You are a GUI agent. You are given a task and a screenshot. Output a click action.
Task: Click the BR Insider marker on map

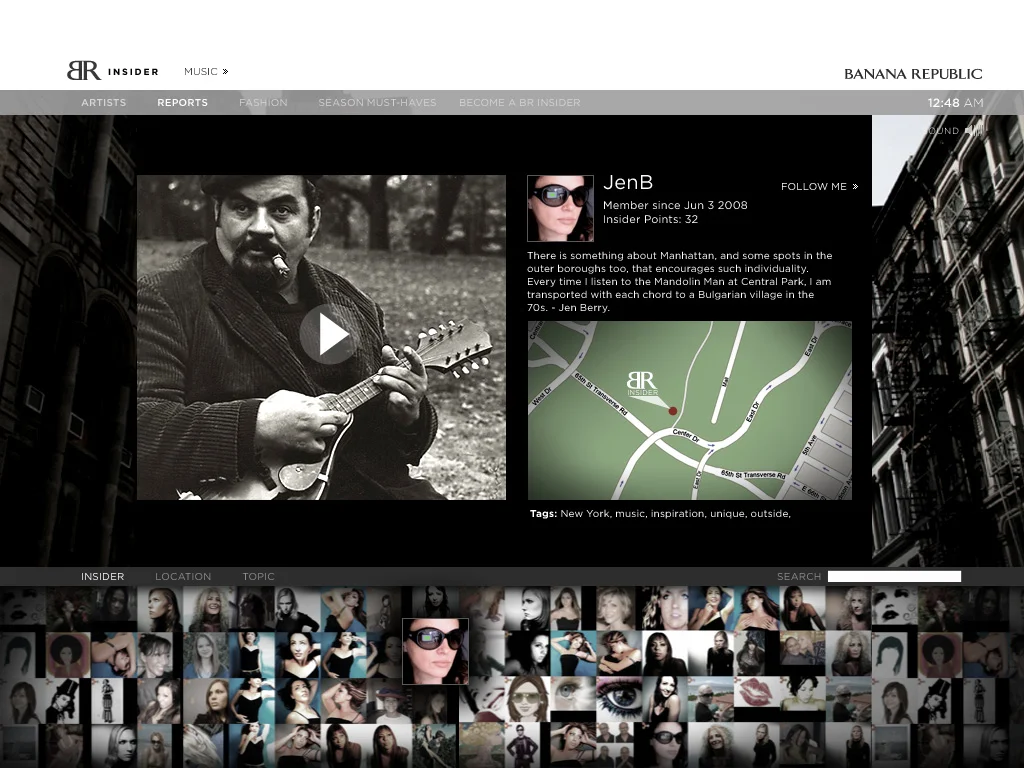point(642,384)
